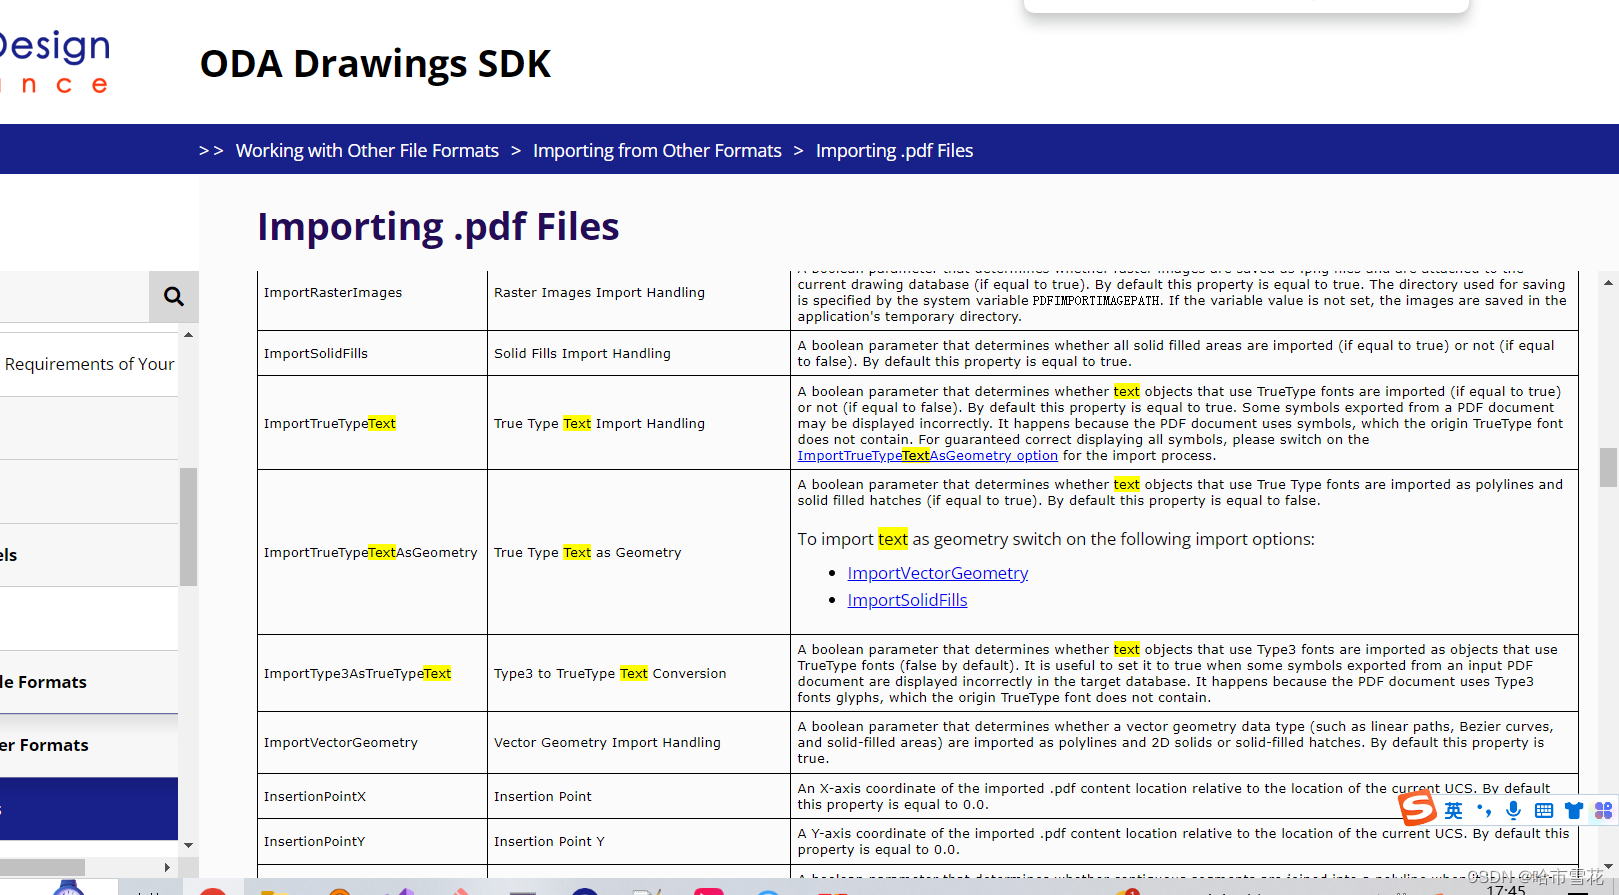
Task: Click 'Importing .pdf Files' breadcrumb
Action: click(894, 150)
